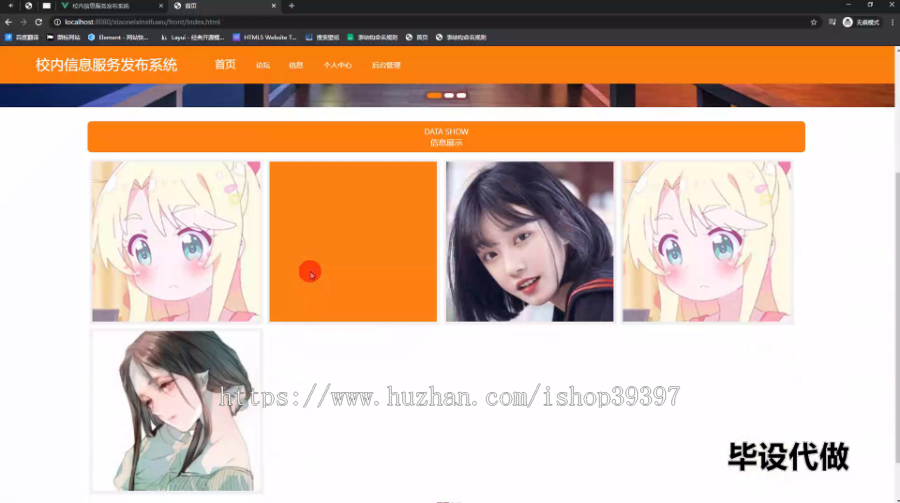This screenshot has height=503, width=900.
Task: Click the 校内信息服务发布系统 site title
Action: point(106,65)
